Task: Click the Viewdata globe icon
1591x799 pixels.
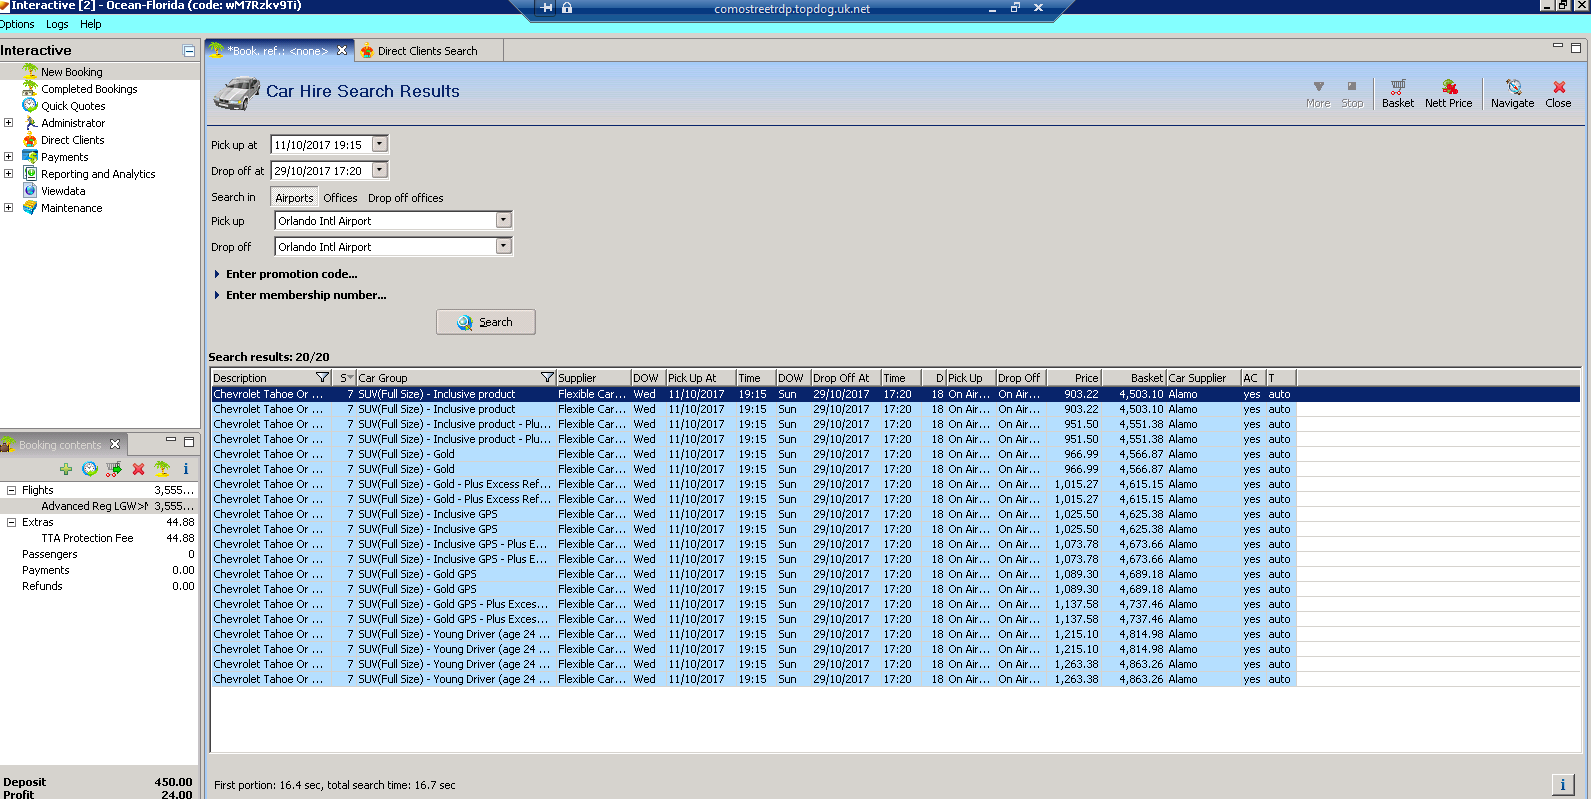Action: pyautogui.click(x=30, y=190)
